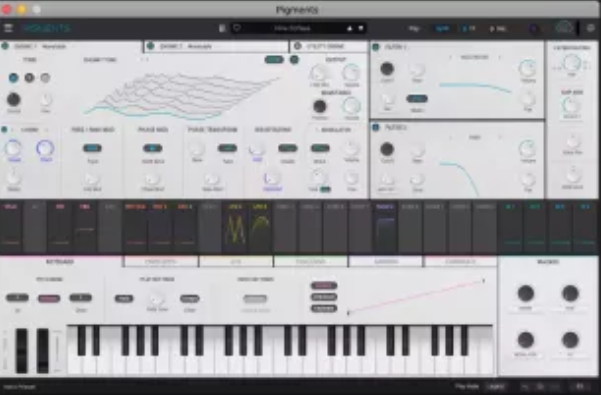
Task: Switch to the LFO modulation tab
Action: [236, 262]
